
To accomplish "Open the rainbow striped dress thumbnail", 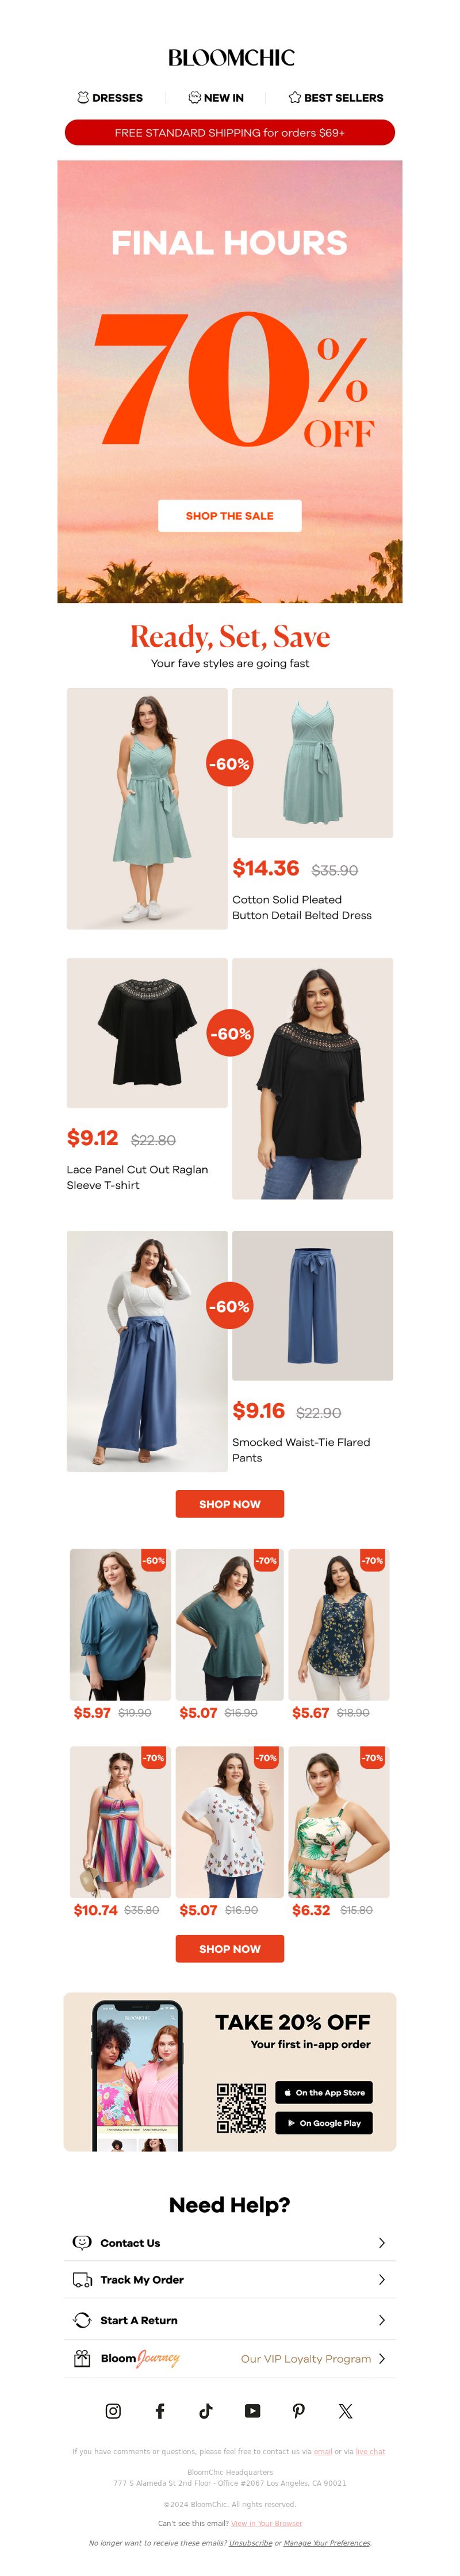I will [x=120, y=1822].
